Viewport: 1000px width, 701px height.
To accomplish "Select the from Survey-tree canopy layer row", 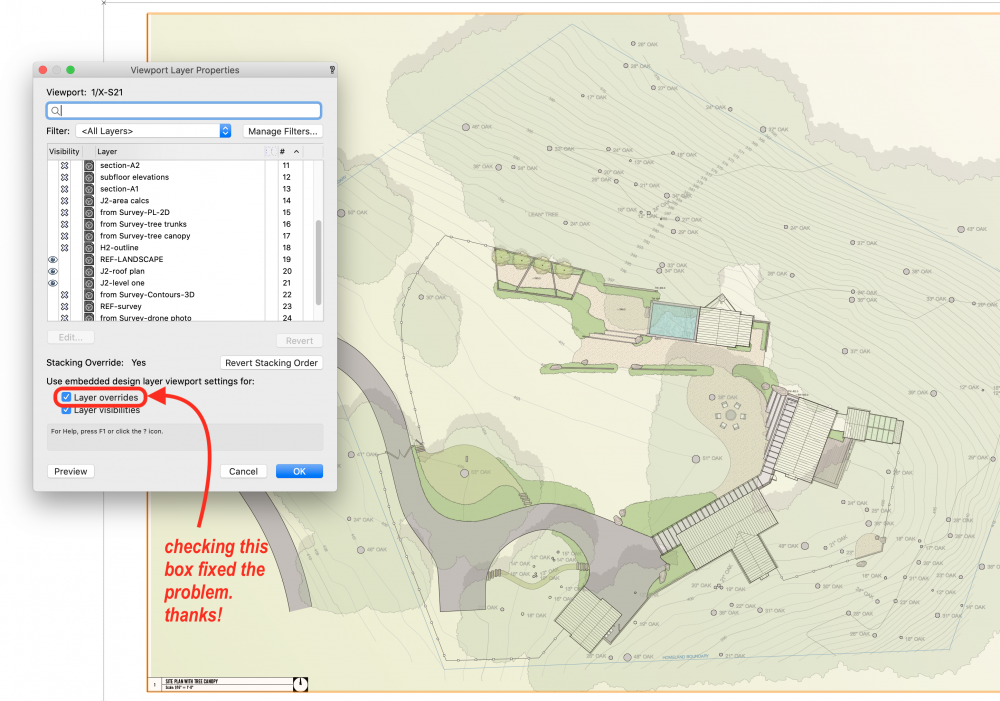I will pos(145,236).
